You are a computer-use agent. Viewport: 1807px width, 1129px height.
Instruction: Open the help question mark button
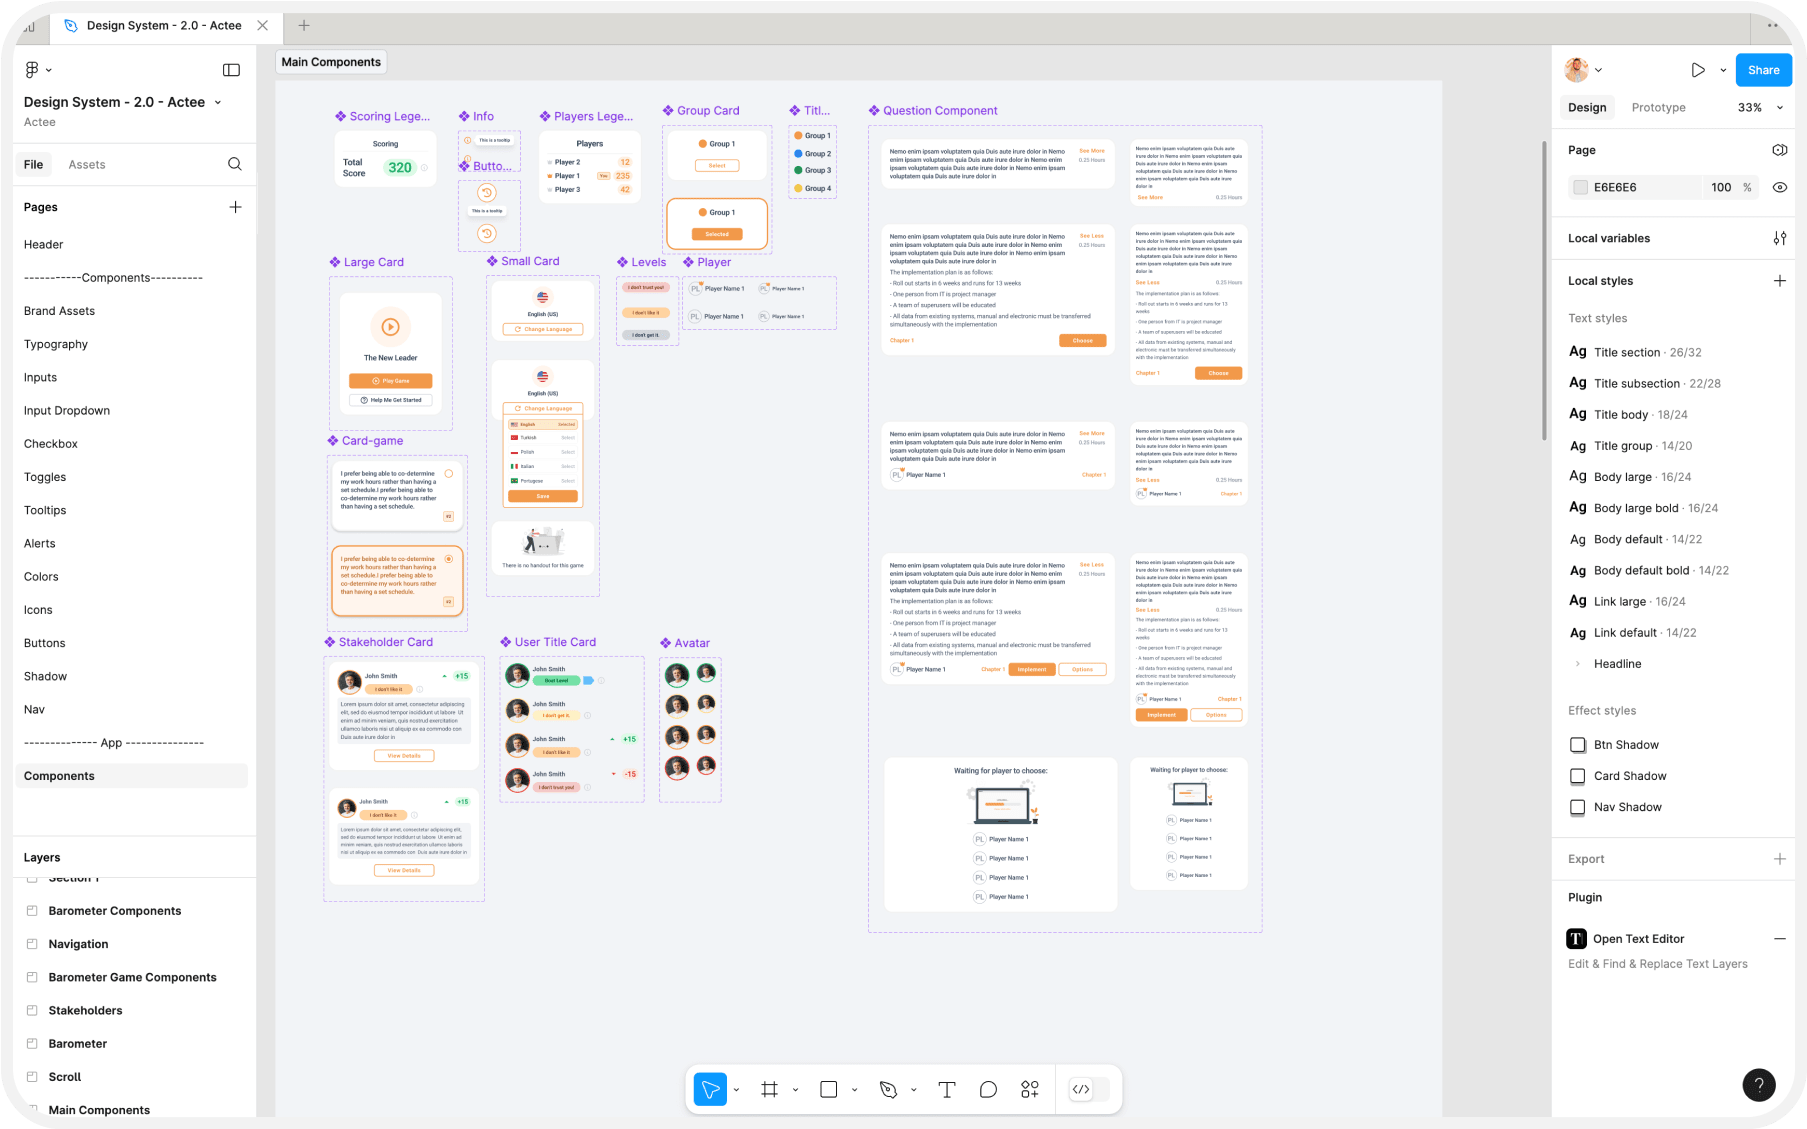pyautogui.click(x=1759, y=1085)
